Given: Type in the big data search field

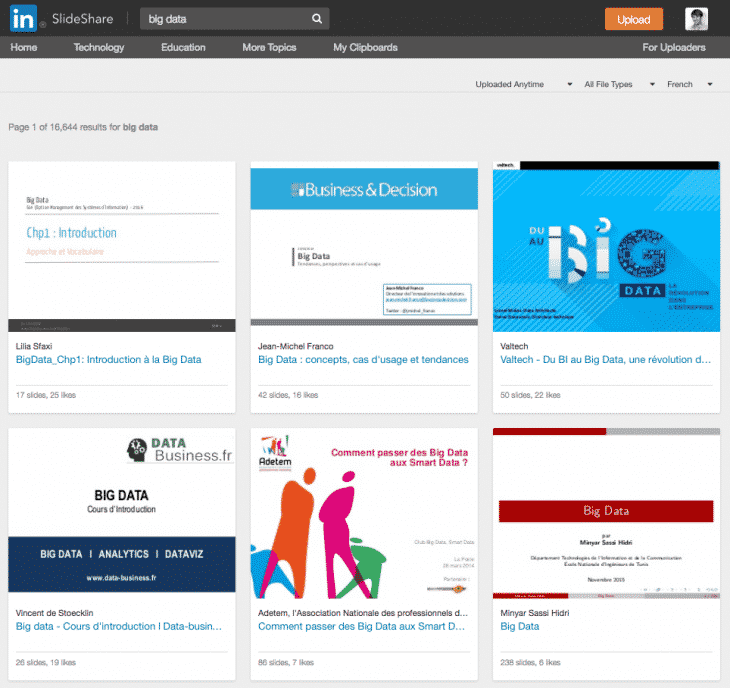Looking at the screenshot, I should pos(225,19).
